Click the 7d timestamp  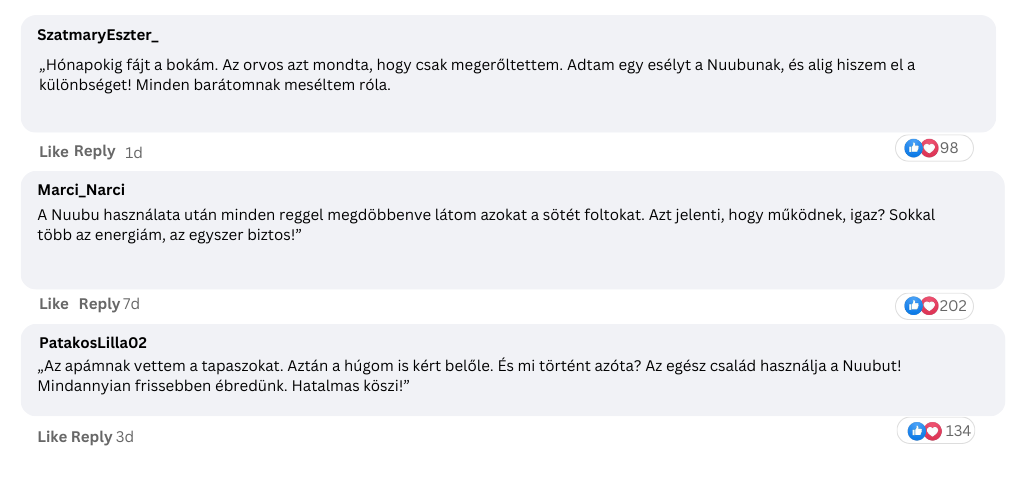tap(131, 304)
